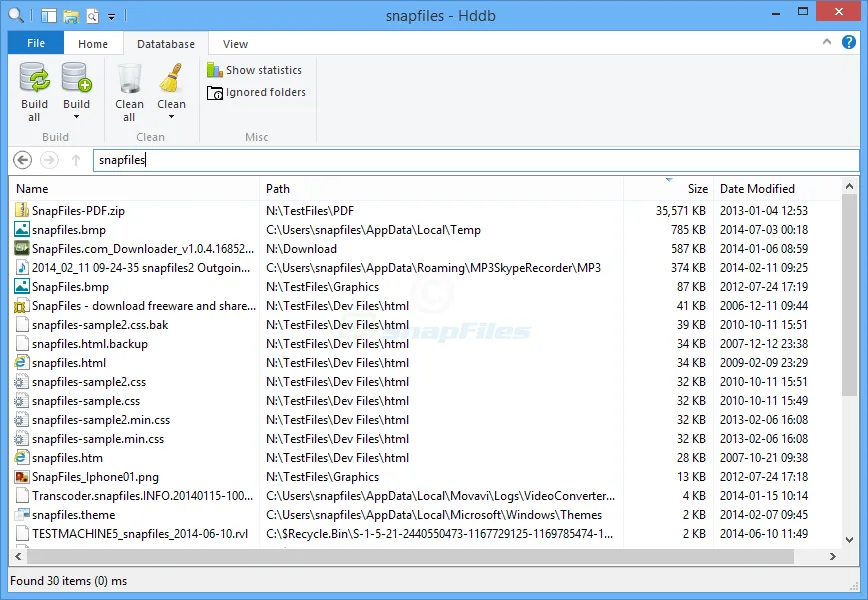Image resolution: width=868 pixels, height=600 pixels.
Task: Sort by the Path column header
Action: (x=441, y=189)
